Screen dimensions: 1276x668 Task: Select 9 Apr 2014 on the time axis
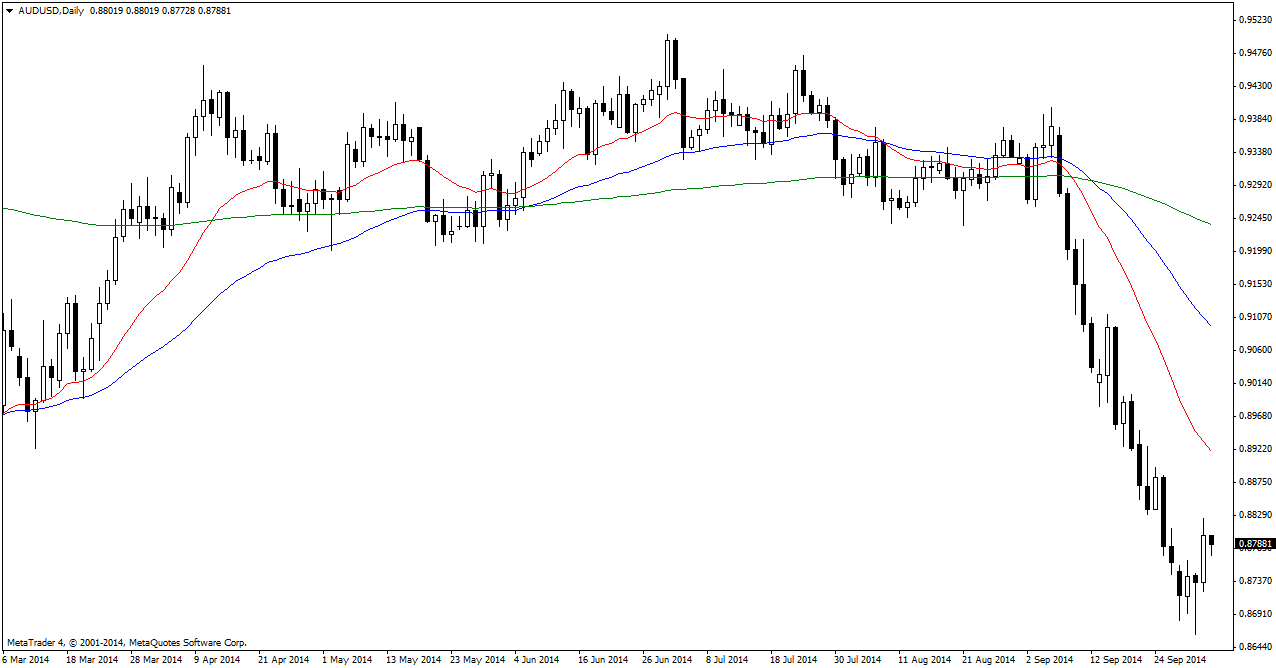click(x=217, y=660)
